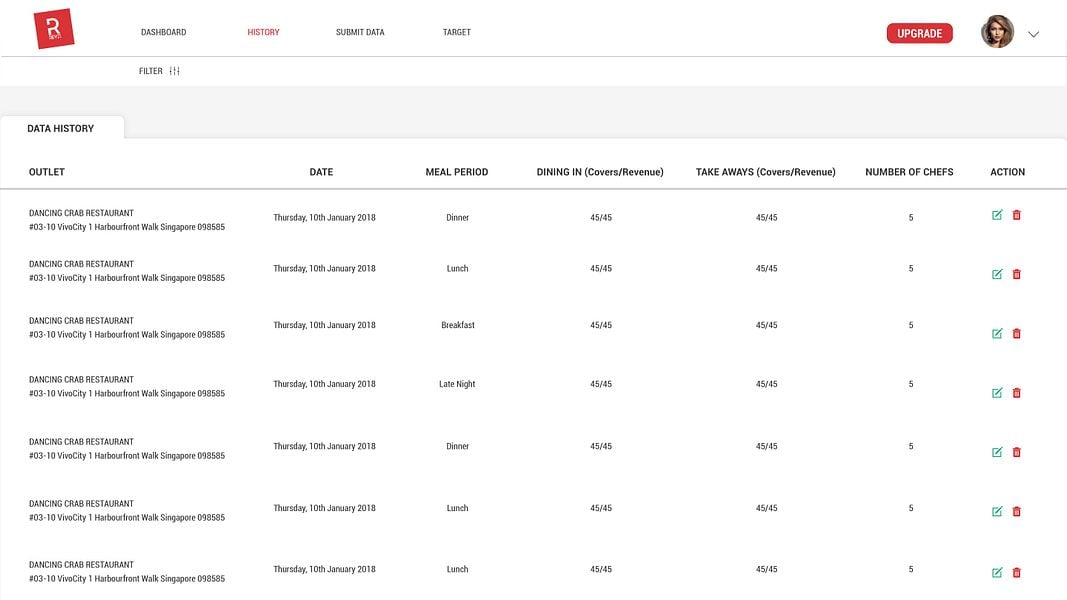The width and height of the screenshot is (1067, 600).
Task: Delete the Breakfast row entry
Action: click(x=1017, y=333)
